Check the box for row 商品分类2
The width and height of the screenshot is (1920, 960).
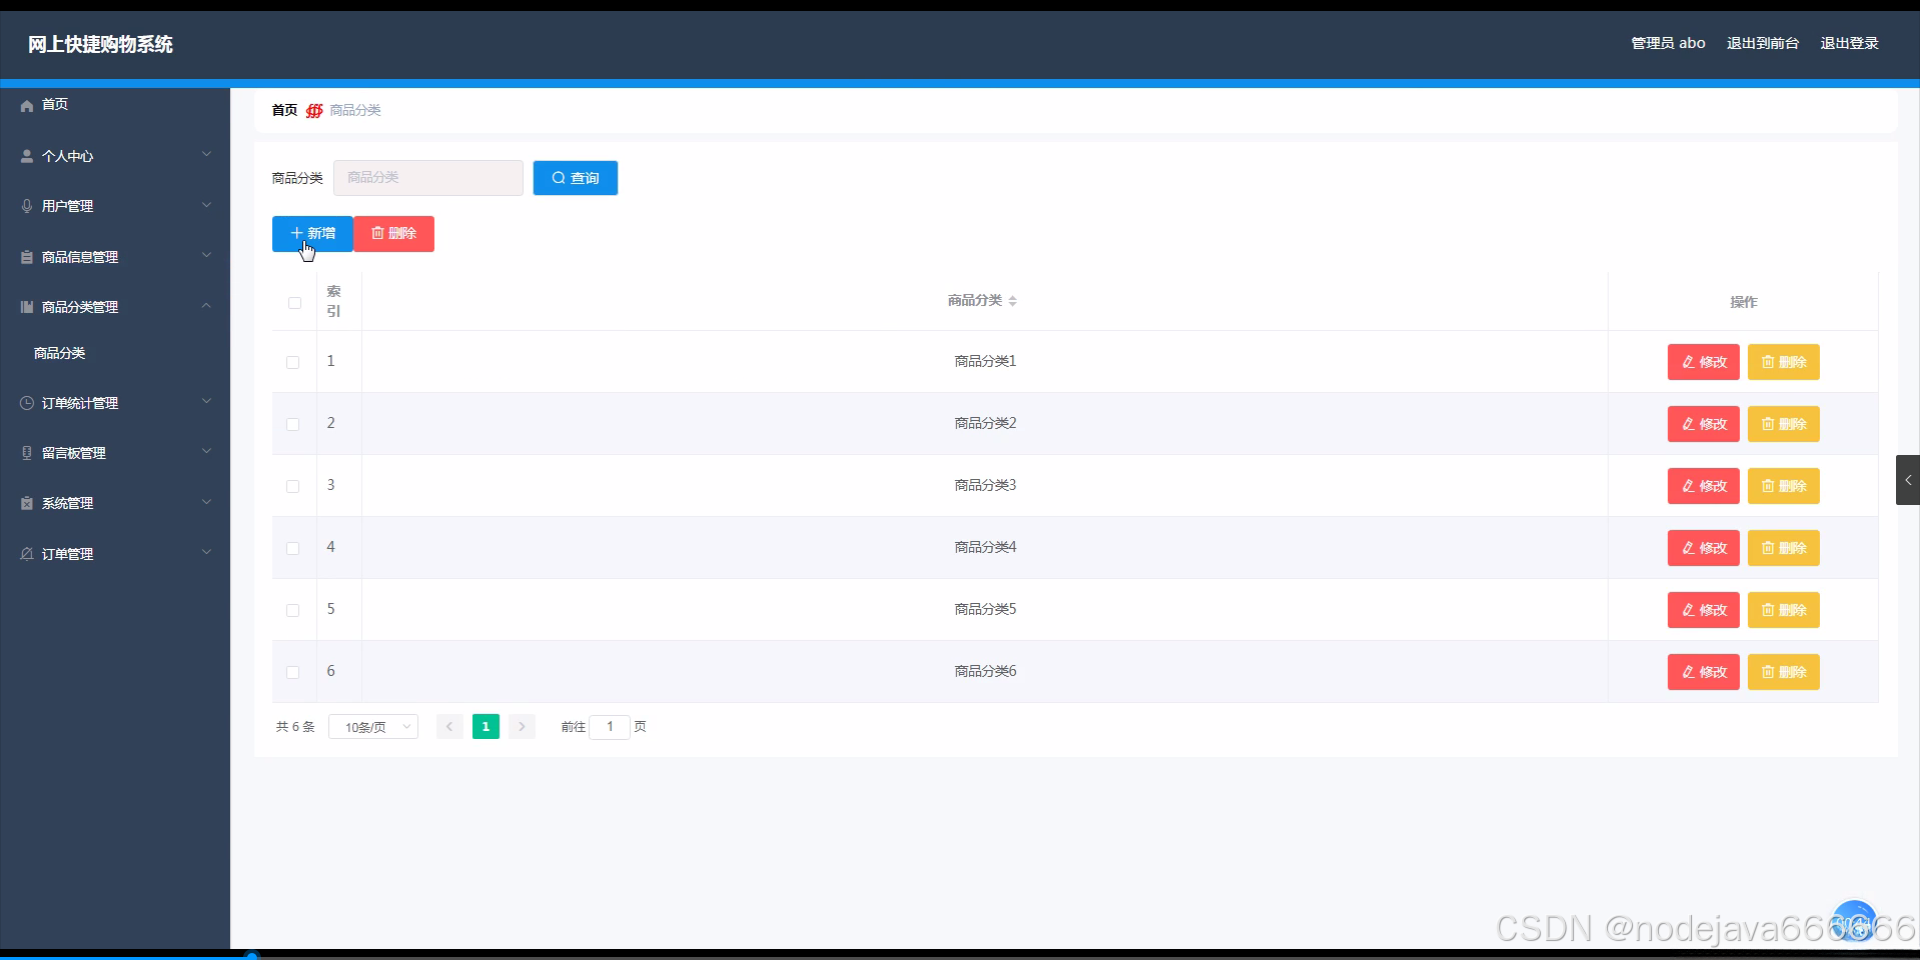click(293, 424)
